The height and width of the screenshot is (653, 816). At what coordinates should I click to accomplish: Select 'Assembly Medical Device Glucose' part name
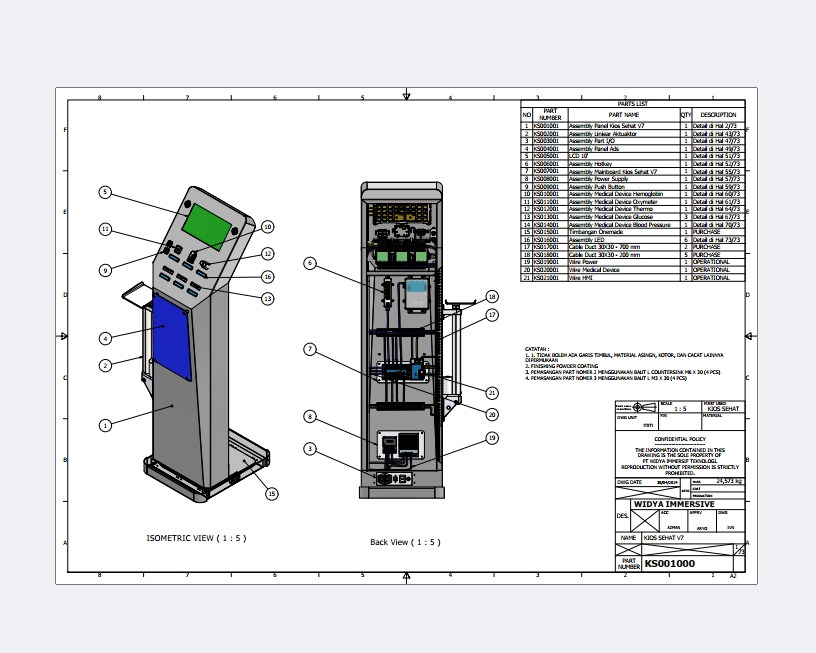(x=611, y=217)
